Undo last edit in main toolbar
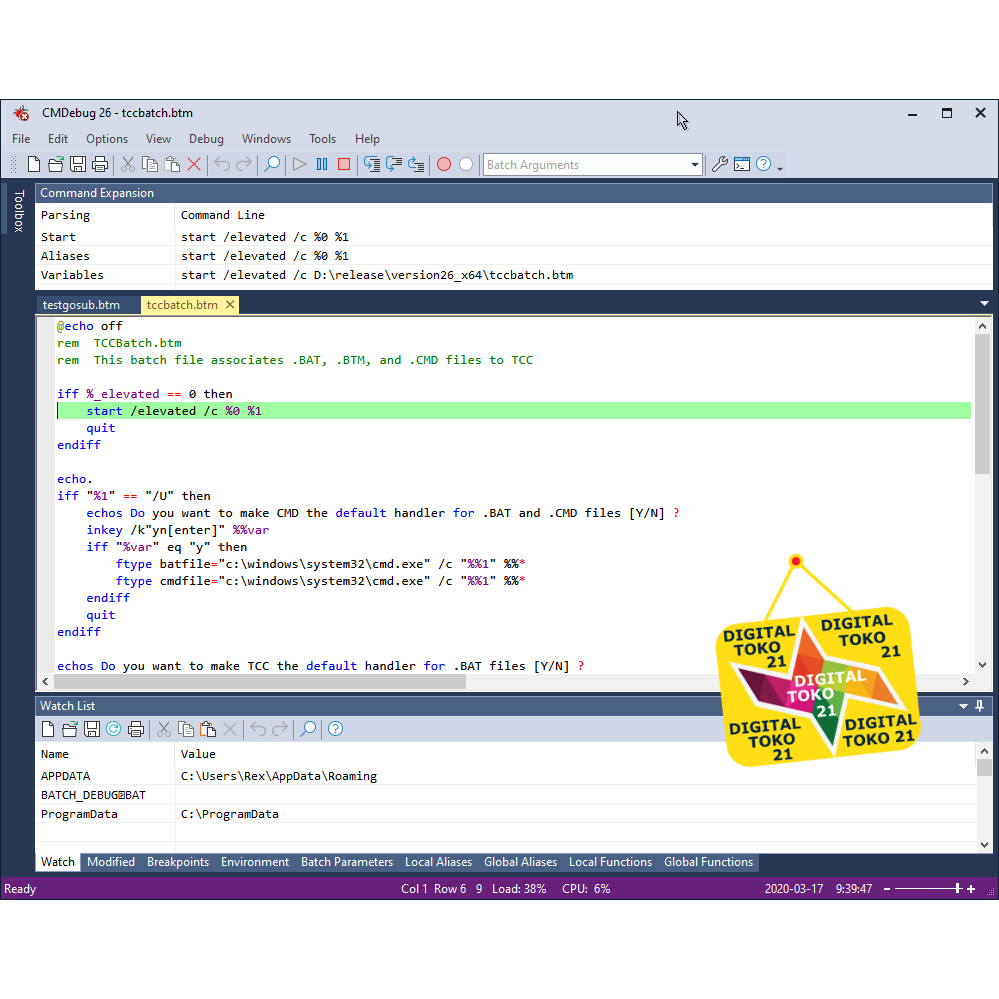 pos(222,164)
